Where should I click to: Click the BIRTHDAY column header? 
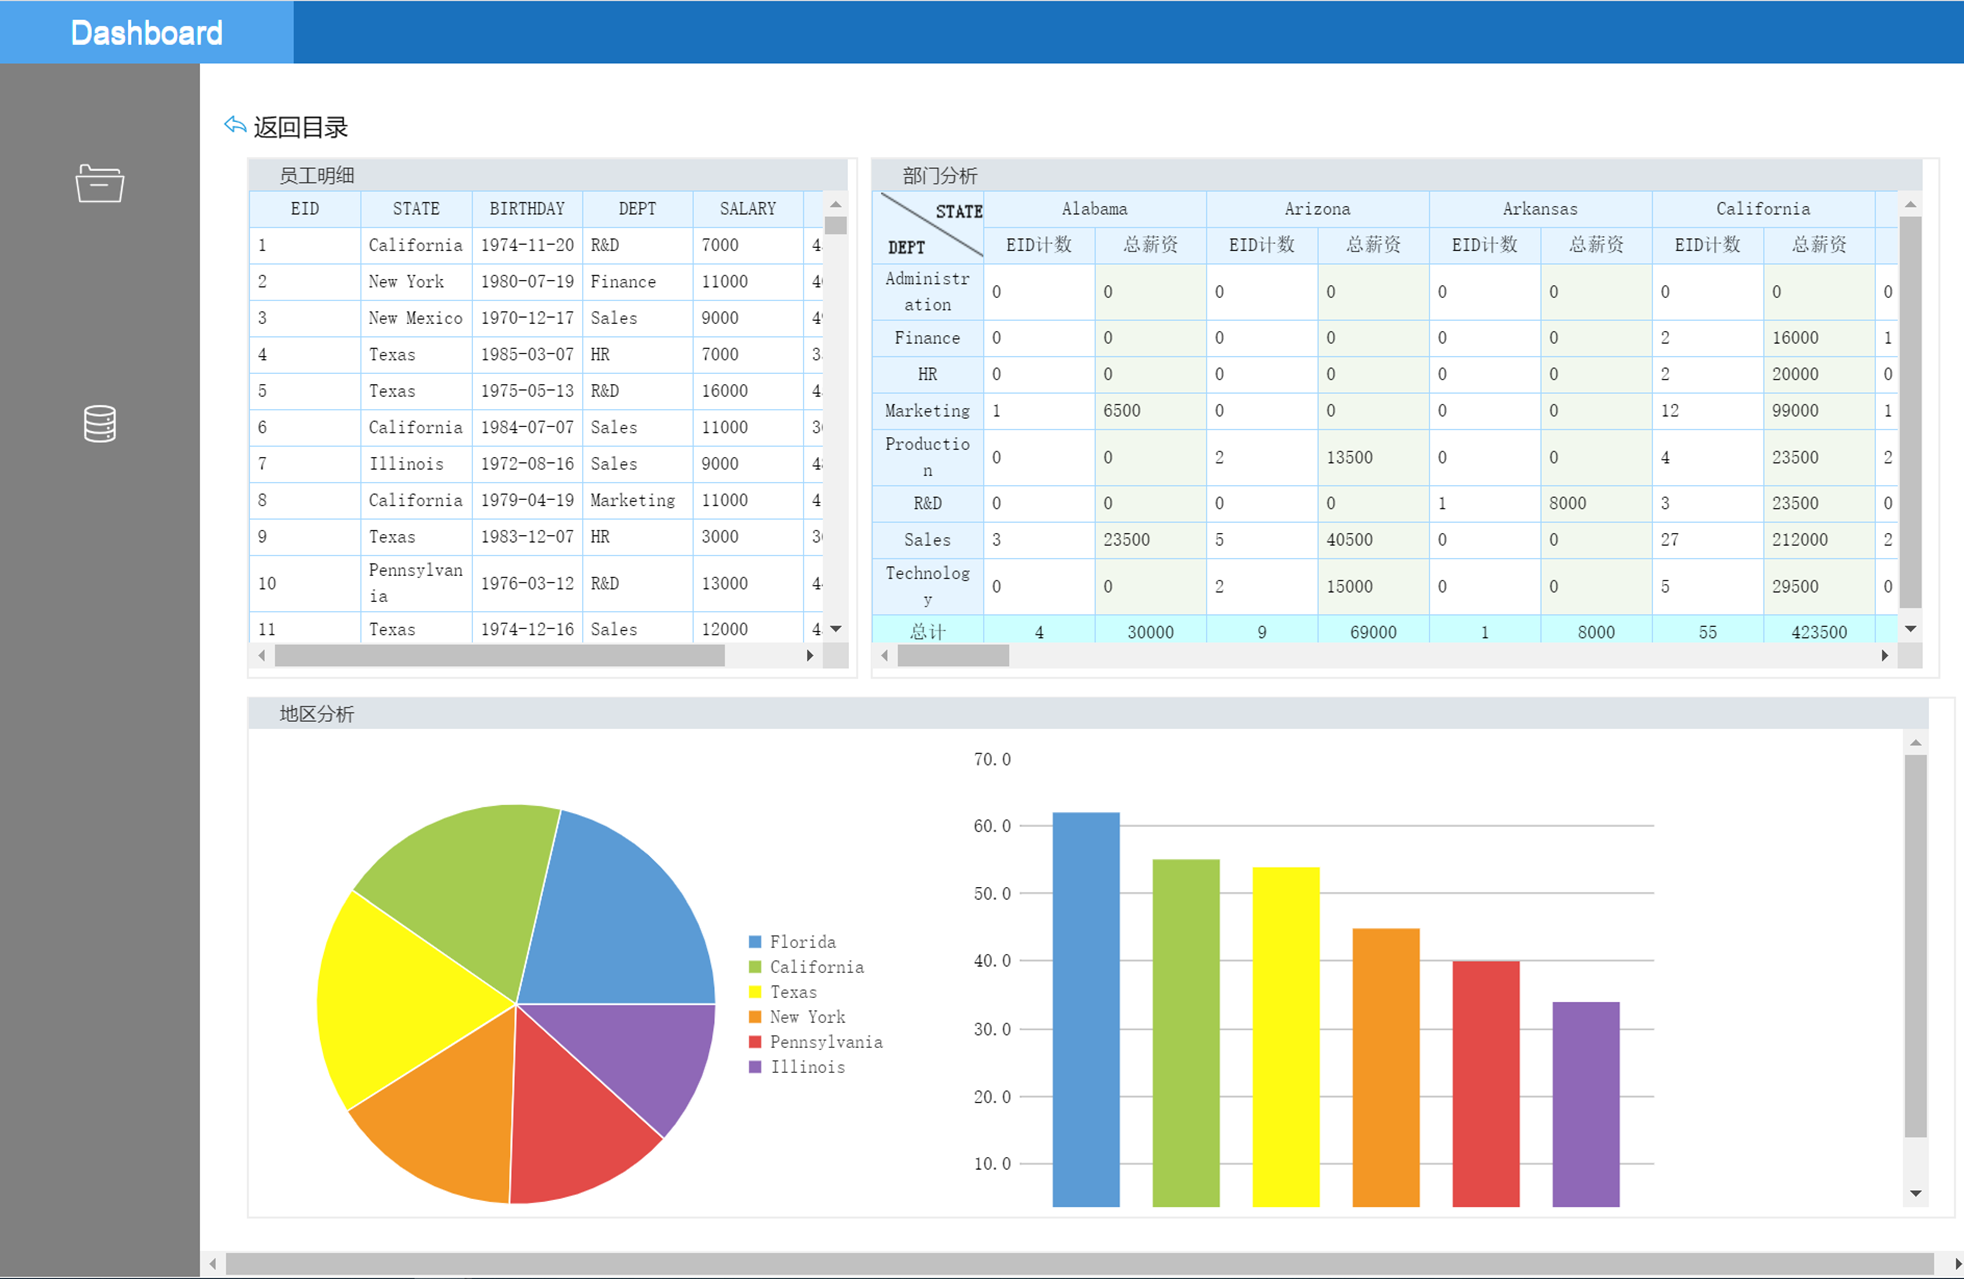(526, 208)
